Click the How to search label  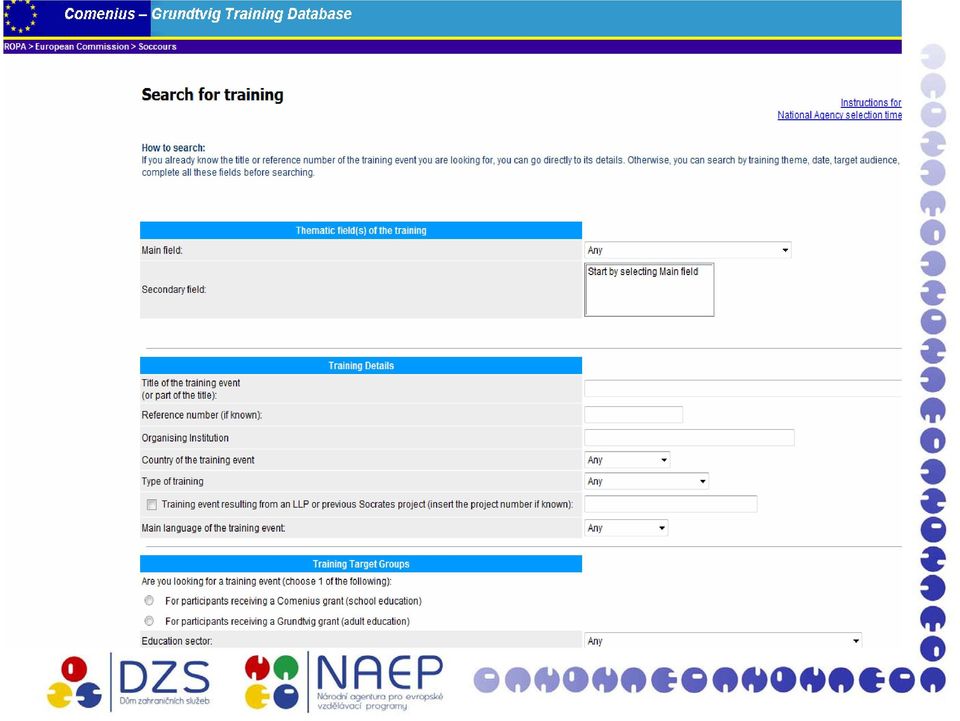173,148
